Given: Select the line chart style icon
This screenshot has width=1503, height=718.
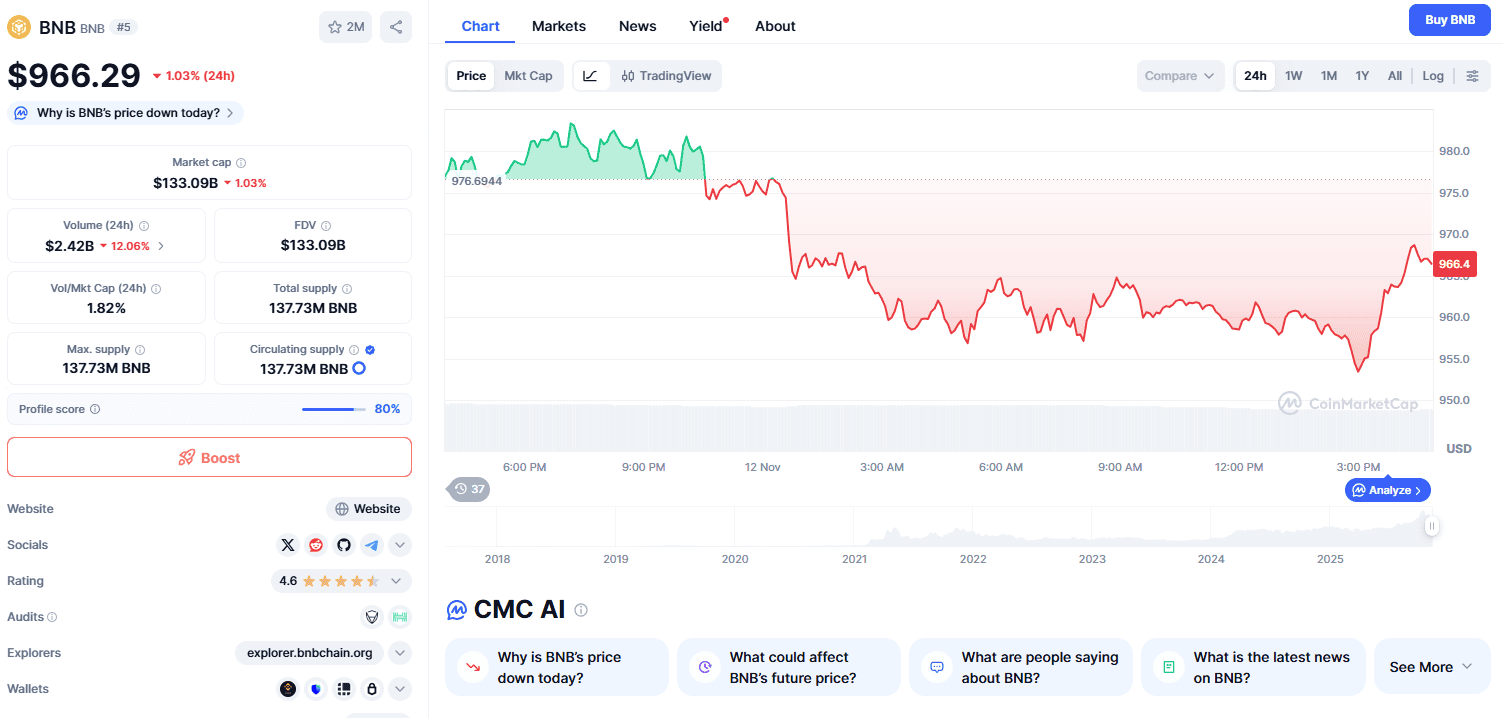Looking at the screenshot, I should (590, 76).
